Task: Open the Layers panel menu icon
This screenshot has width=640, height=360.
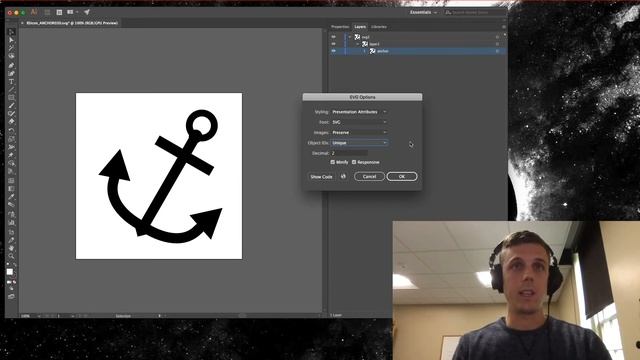Action: 504,27
